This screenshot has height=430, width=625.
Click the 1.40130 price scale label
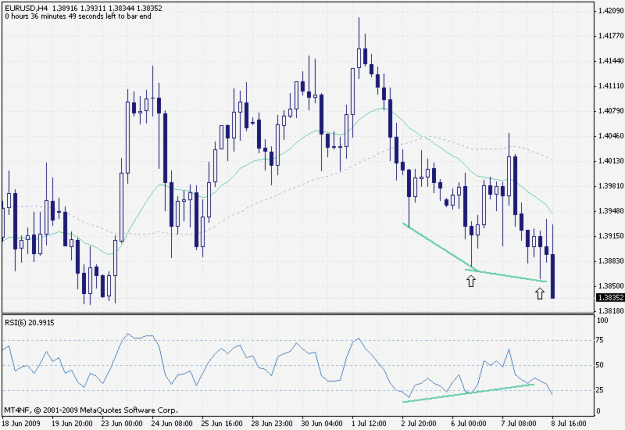tap(610, 161)
